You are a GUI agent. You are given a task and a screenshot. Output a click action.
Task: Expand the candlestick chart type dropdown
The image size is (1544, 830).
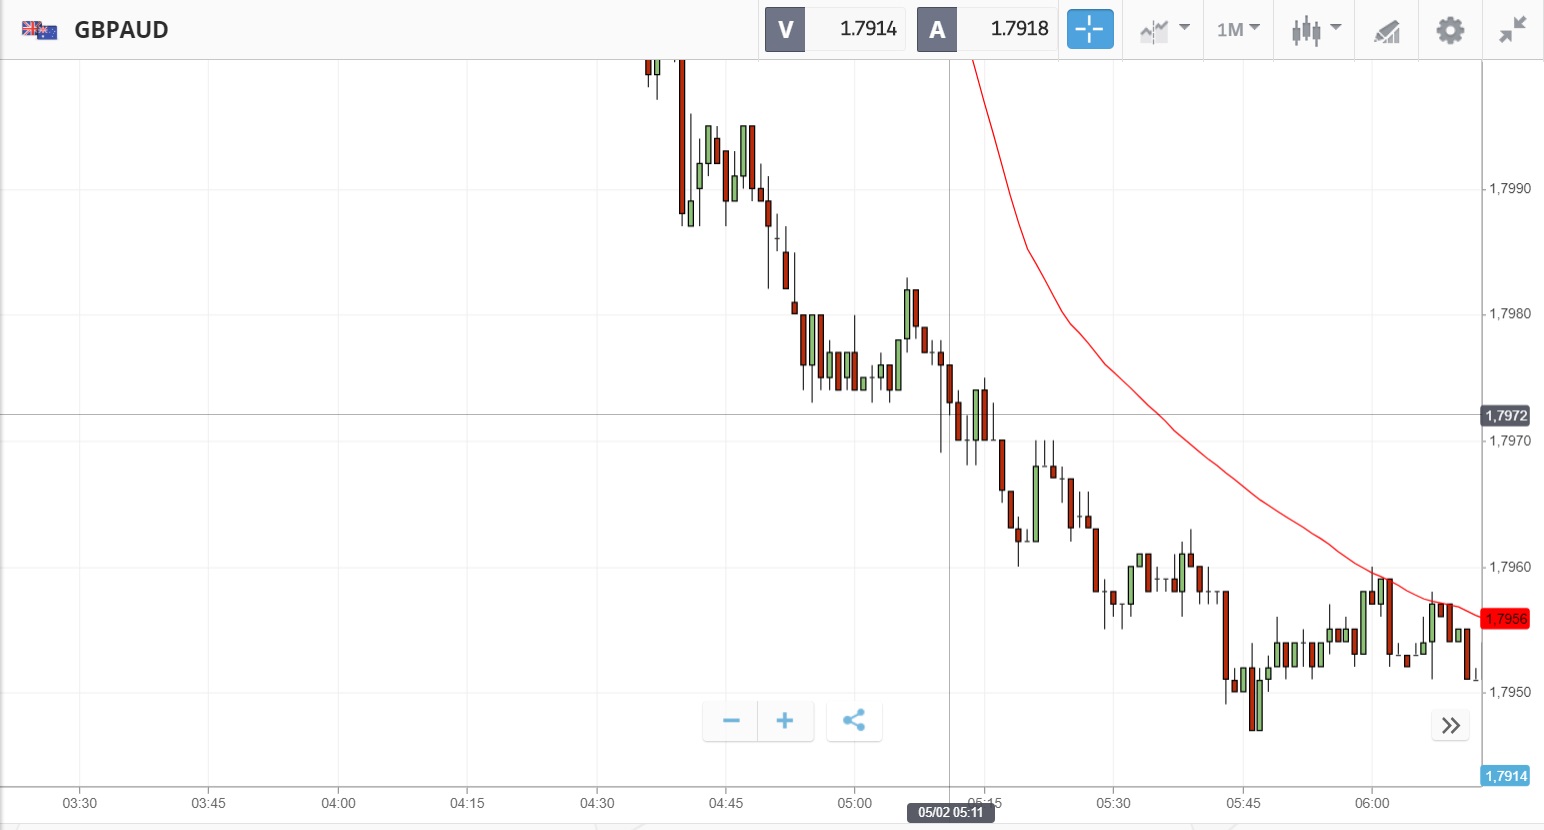click(1315, 30)
